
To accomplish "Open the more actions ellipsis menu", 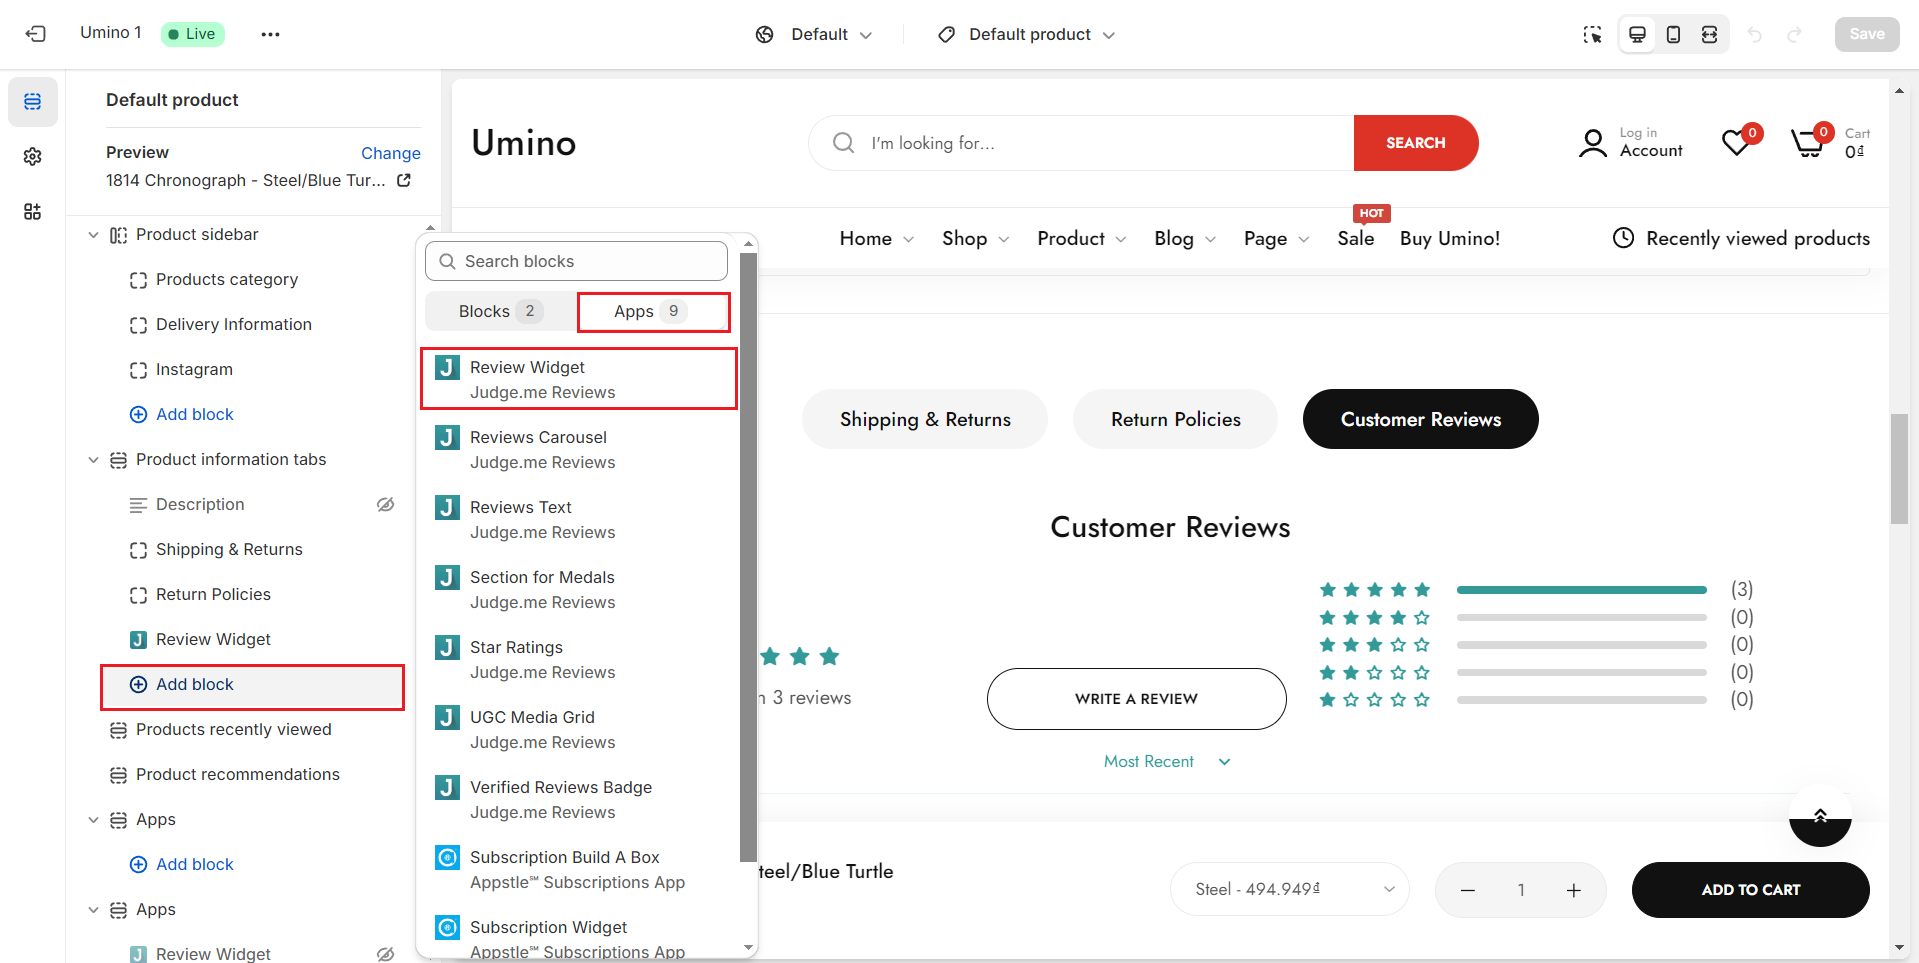I will point(270,34).
